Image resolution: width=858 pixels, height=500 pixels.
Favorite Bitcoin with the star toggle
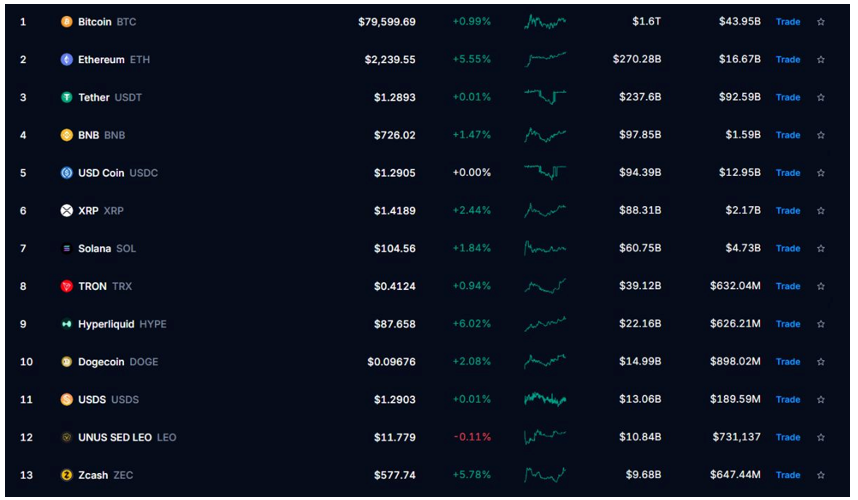pyautogui.click(x=821, y=22)
